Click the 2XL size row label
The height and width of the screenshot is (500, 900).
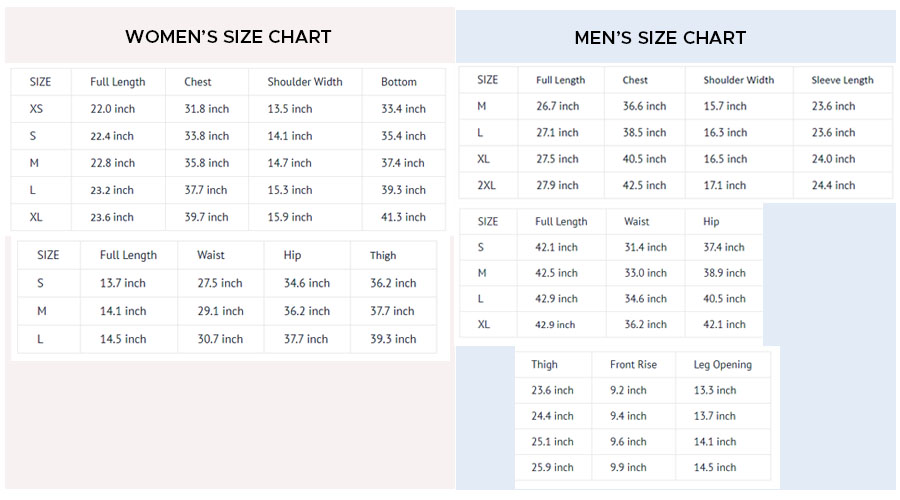486,185
